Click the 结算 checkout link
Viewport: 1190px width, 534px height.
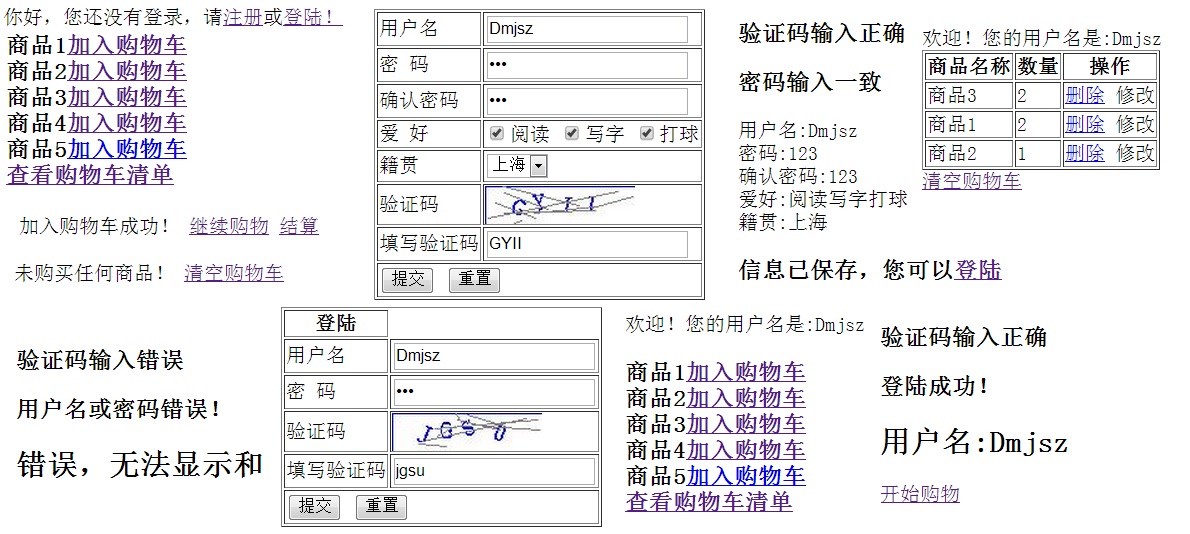(299, 226)
